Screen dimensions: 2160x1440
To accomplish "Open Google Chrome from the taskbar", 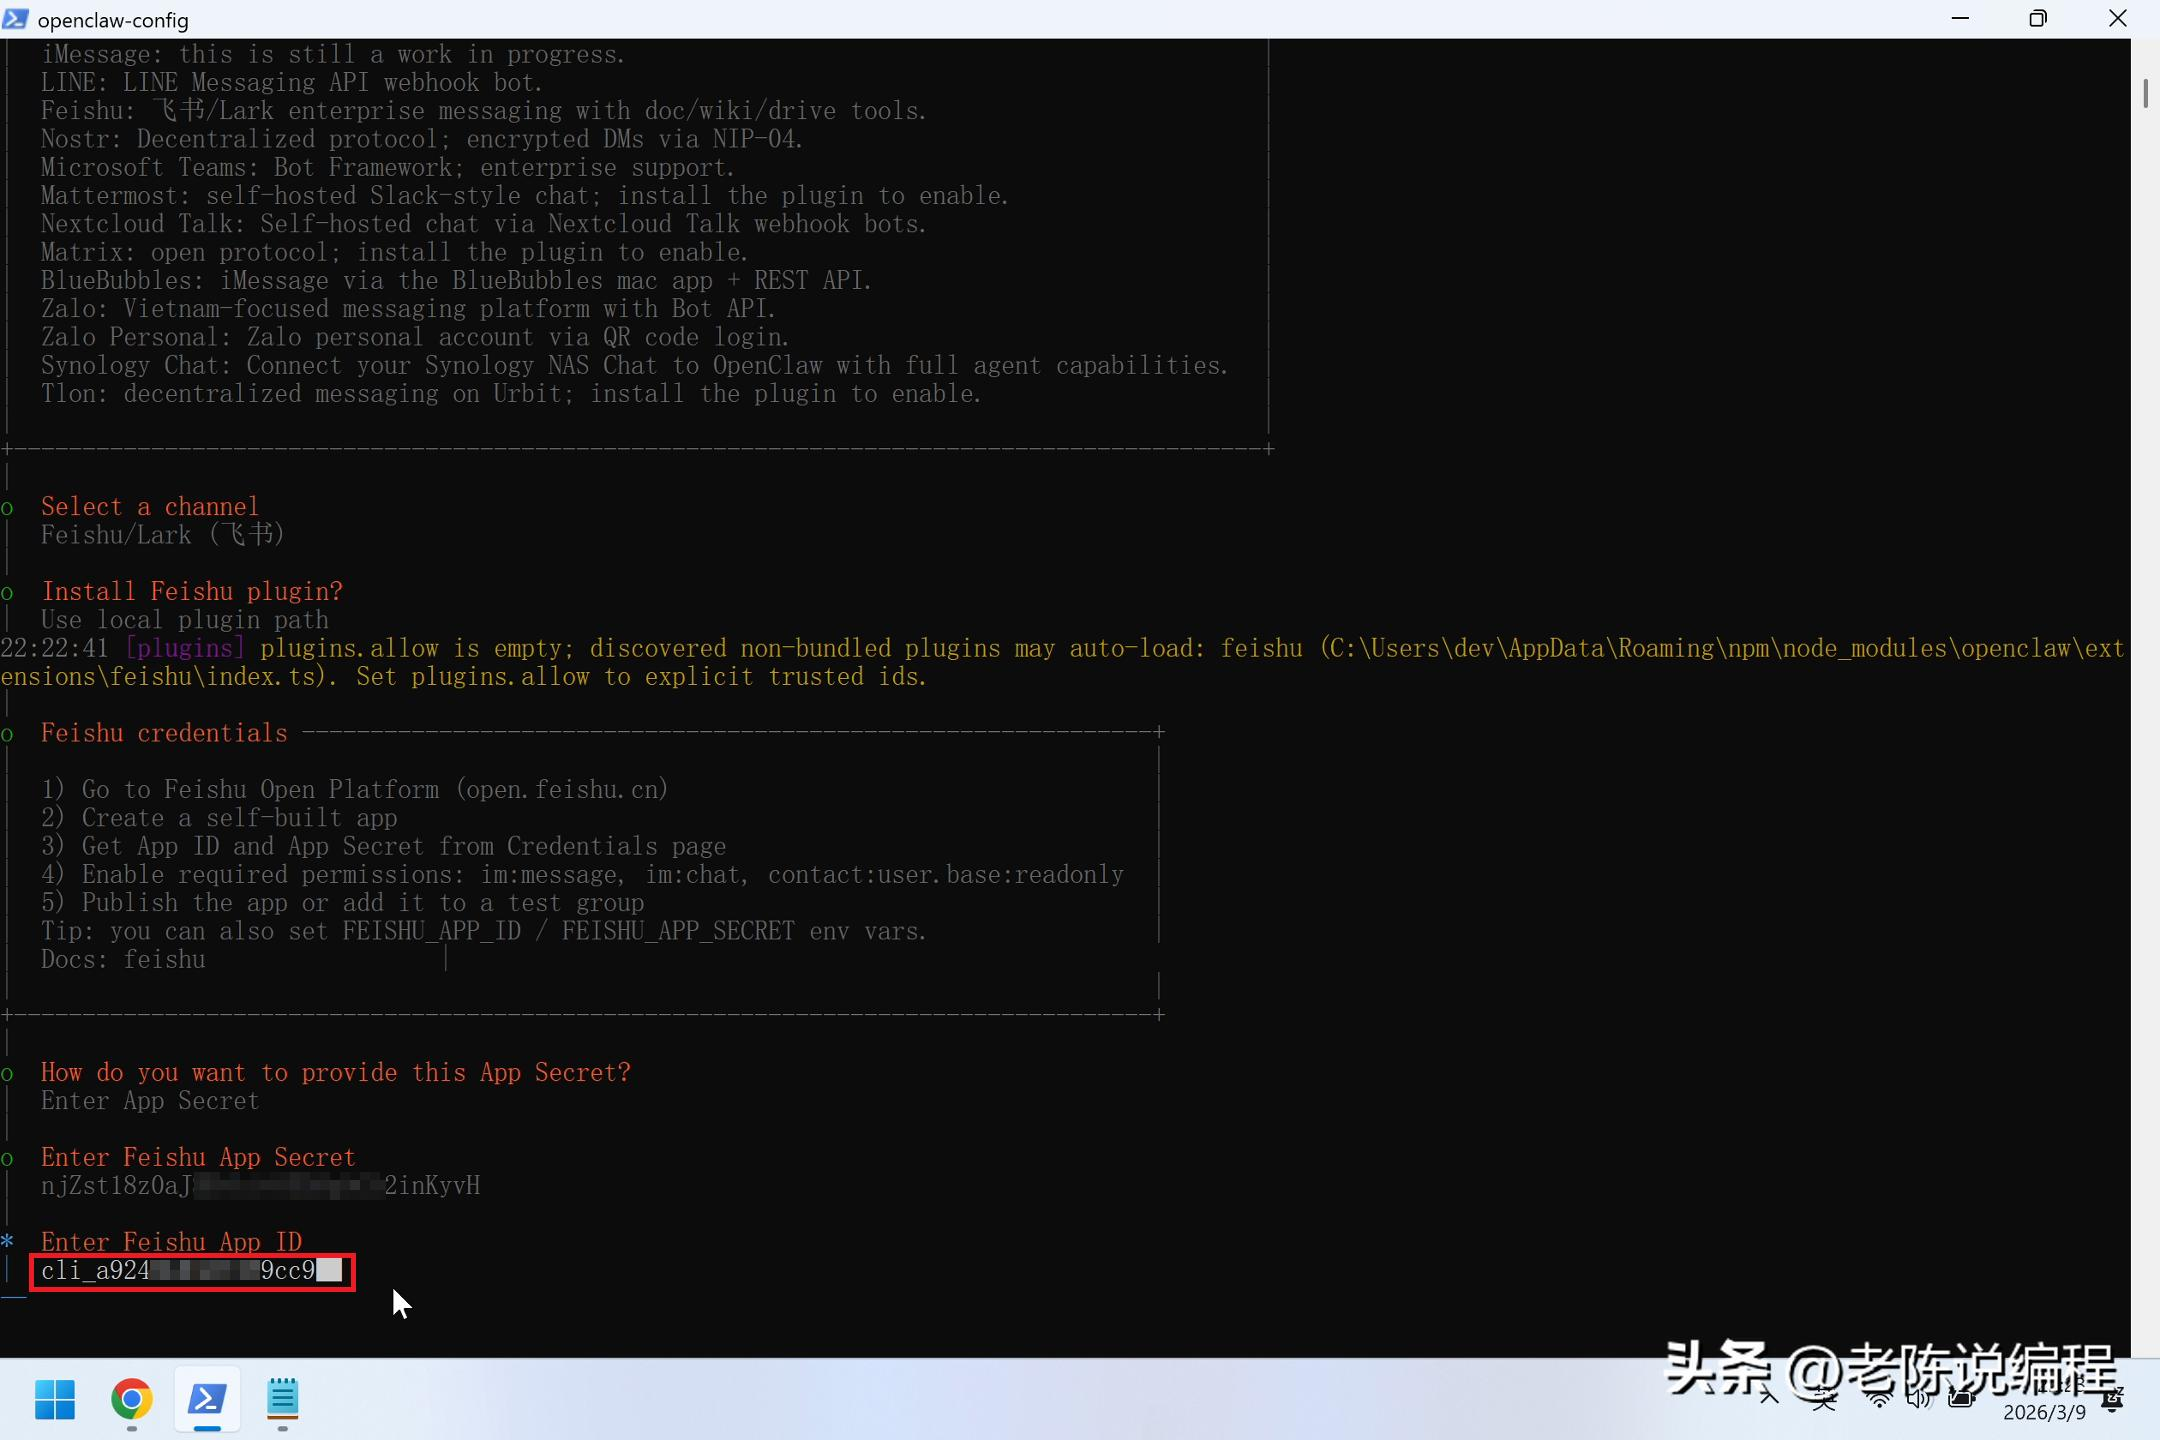I will (132, 1399).
